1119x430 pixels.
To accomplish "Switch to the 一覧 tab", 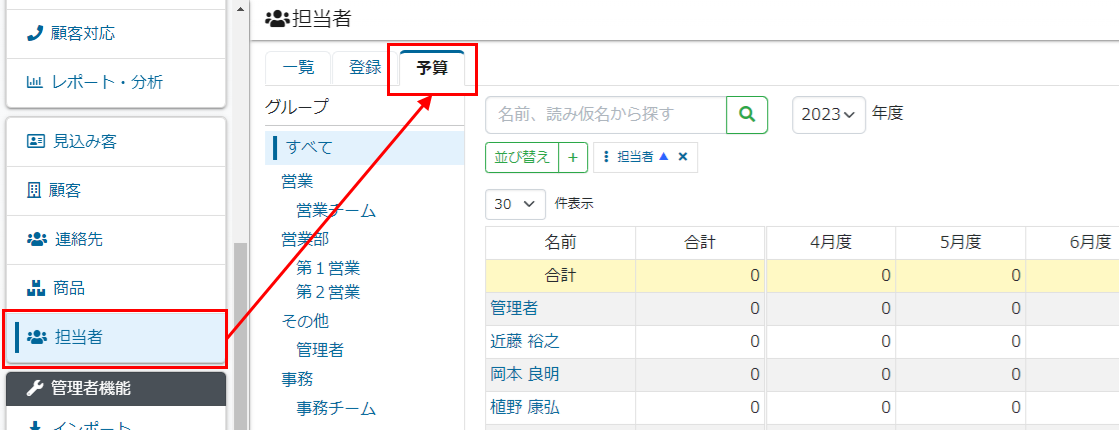I will coord(298,68).
